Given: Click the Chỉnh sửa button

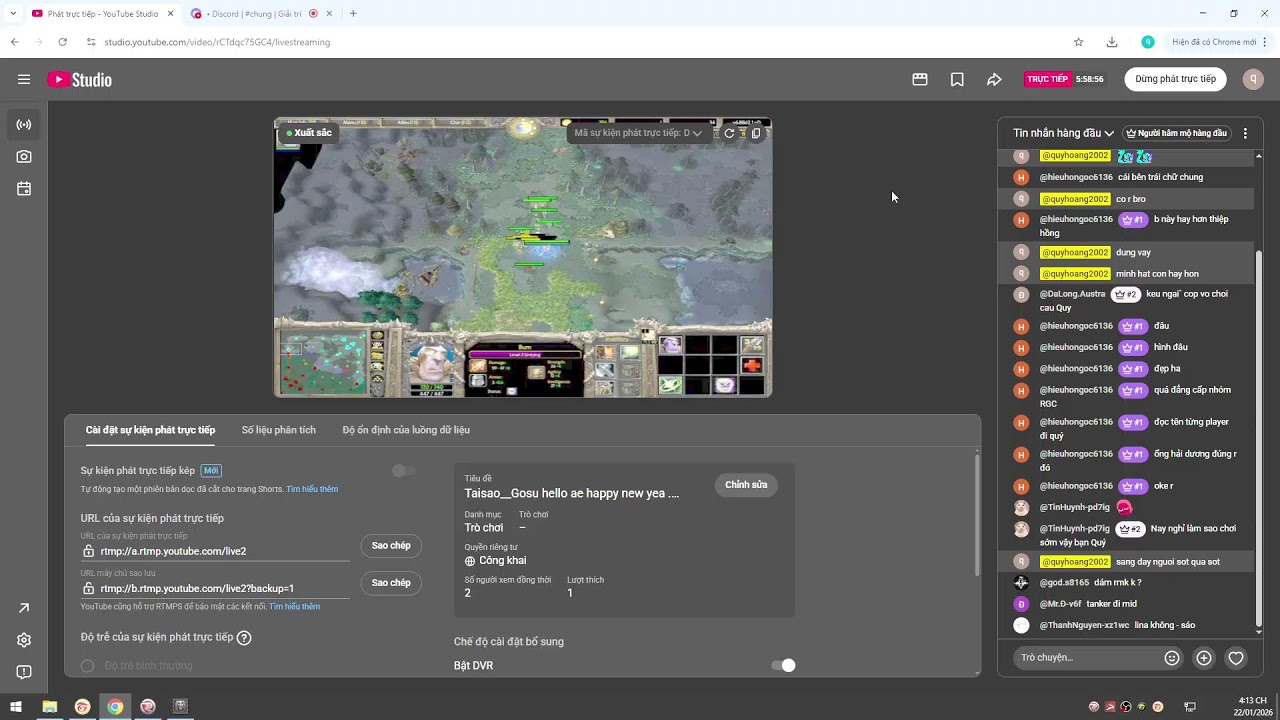Looking at the screenshot, I should (x=746, y=485).
